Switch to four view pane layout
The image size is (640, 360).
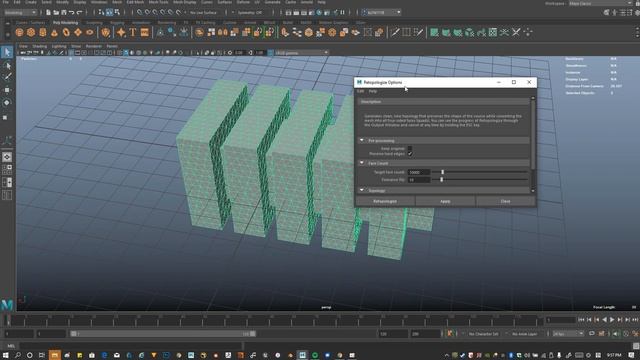[7, 169]
